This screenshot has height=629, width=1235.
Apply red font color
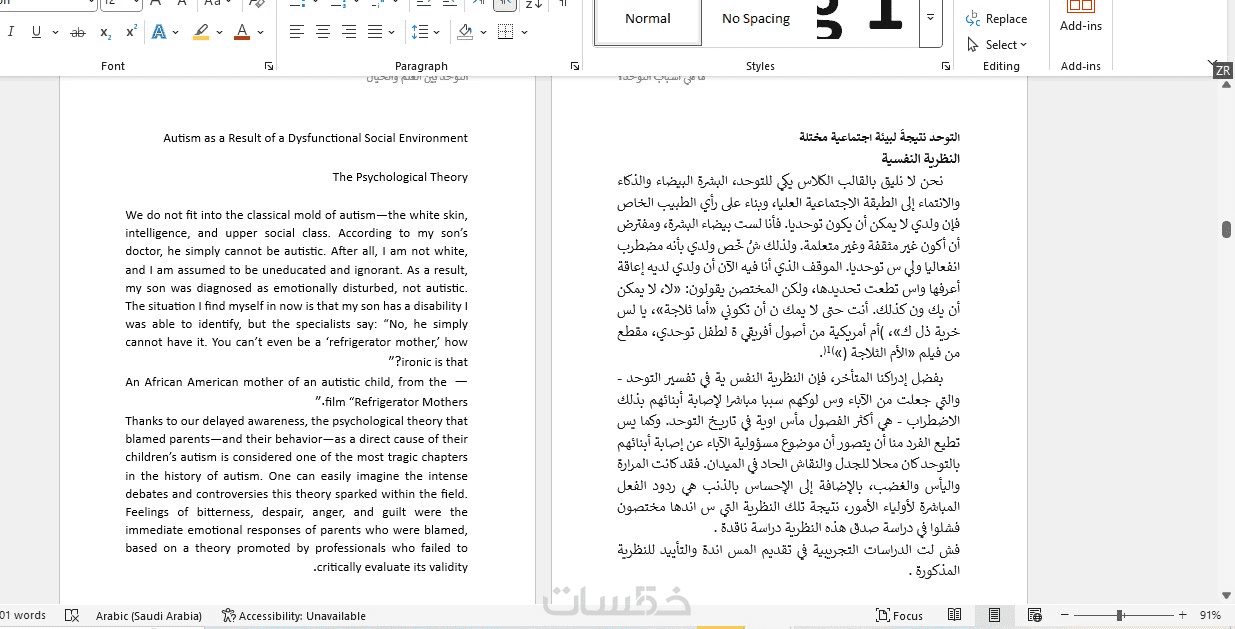point(242,32)
